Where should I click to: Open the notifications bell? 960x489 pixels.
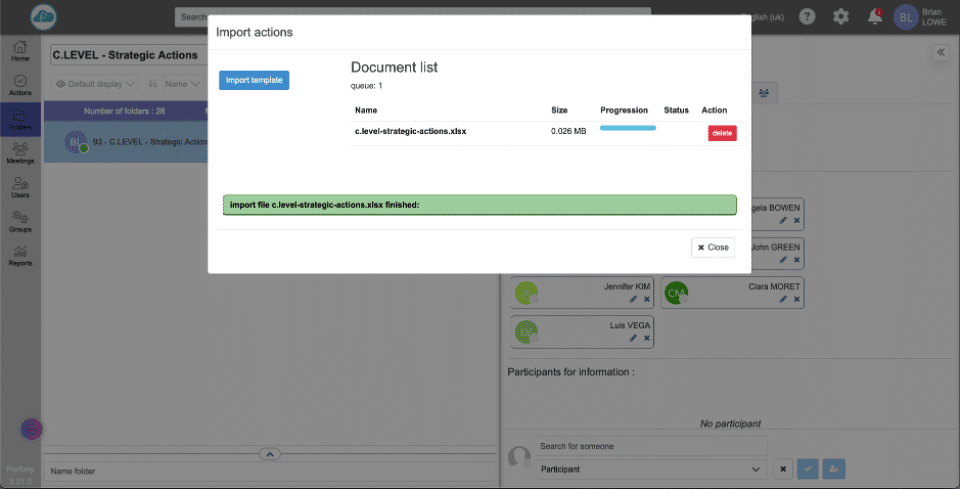tap(875, 17)
